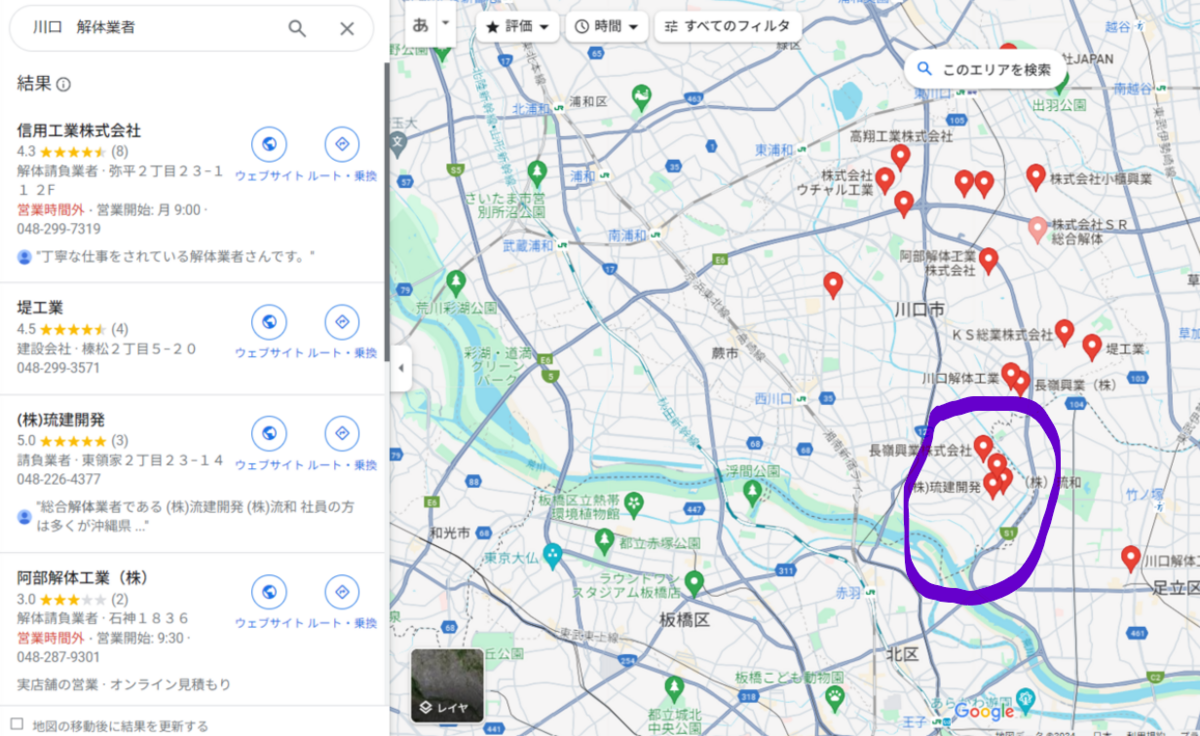The width and height of the screenshot is (1200, 736).
Task: Click the search magnifier icon
Action: (297, 28)
